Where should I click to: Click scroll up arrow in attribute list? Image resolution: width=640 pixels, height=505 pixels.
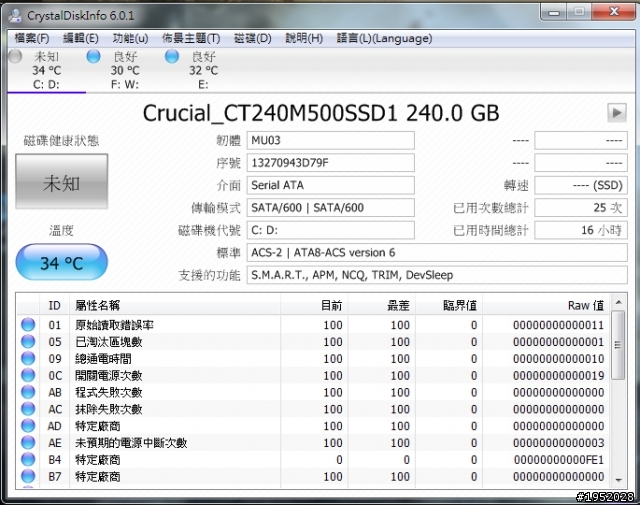click(618, 302)
